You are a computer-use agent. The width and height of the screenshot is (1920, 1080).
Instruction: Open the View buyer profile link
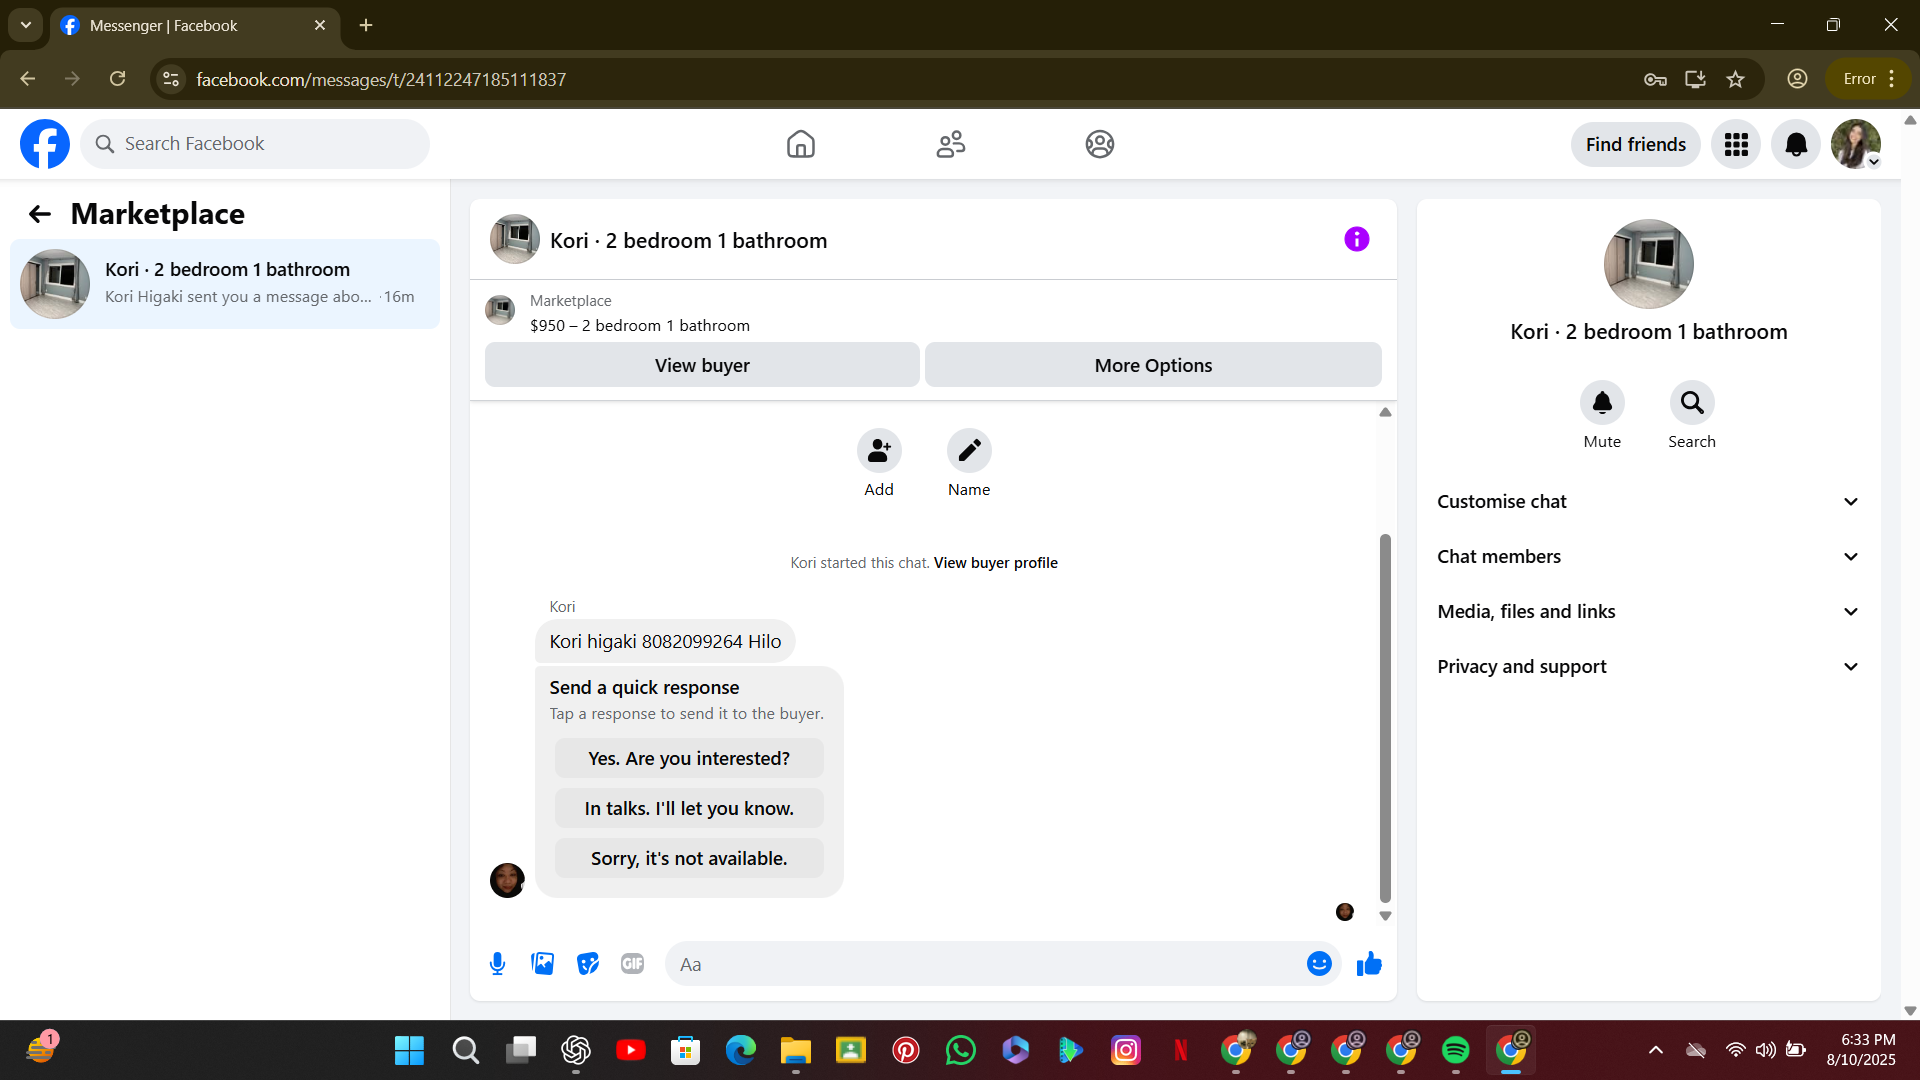995,563
